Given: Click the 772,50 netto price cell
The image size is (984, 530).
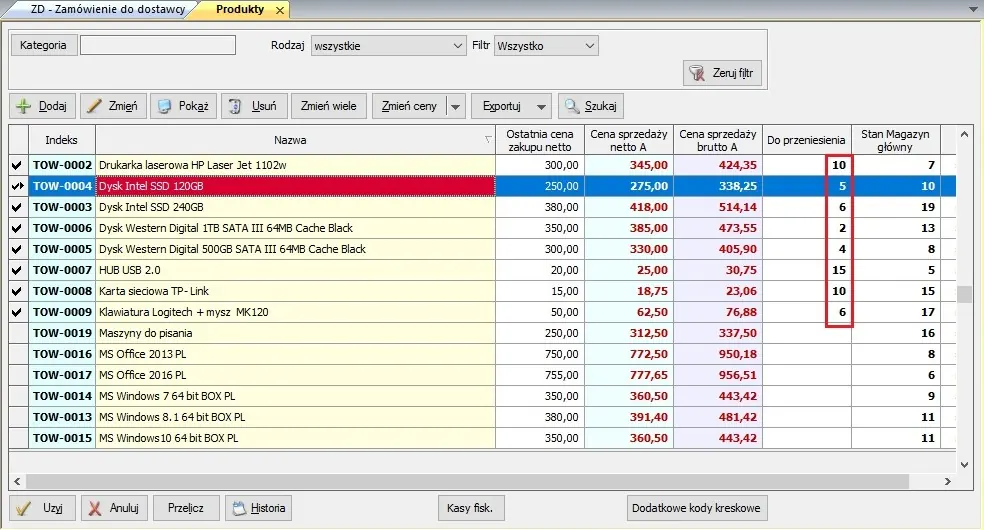Looking at the screenshot, I should [628, 354].
